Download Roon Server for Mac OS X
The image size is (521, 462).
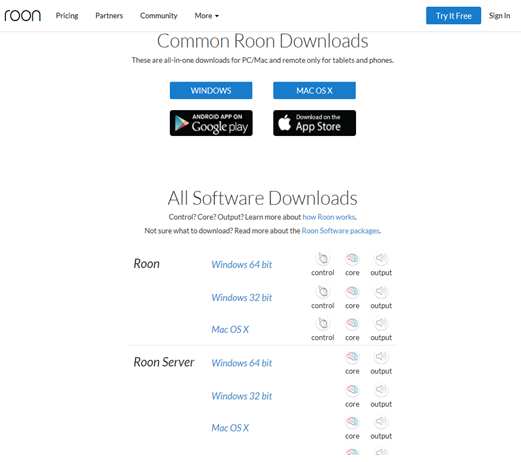pyautogui.click(x=230, y=428)
